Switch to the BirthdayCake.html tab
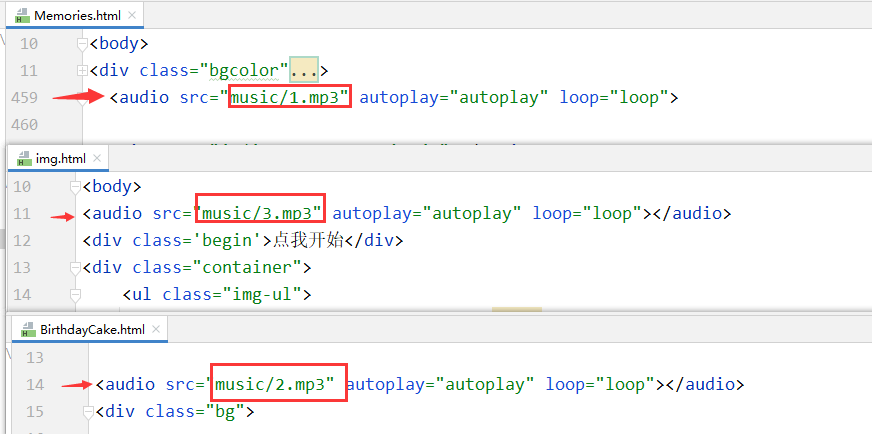The height and width of the screenshot is (434, 872). (89, 330)
